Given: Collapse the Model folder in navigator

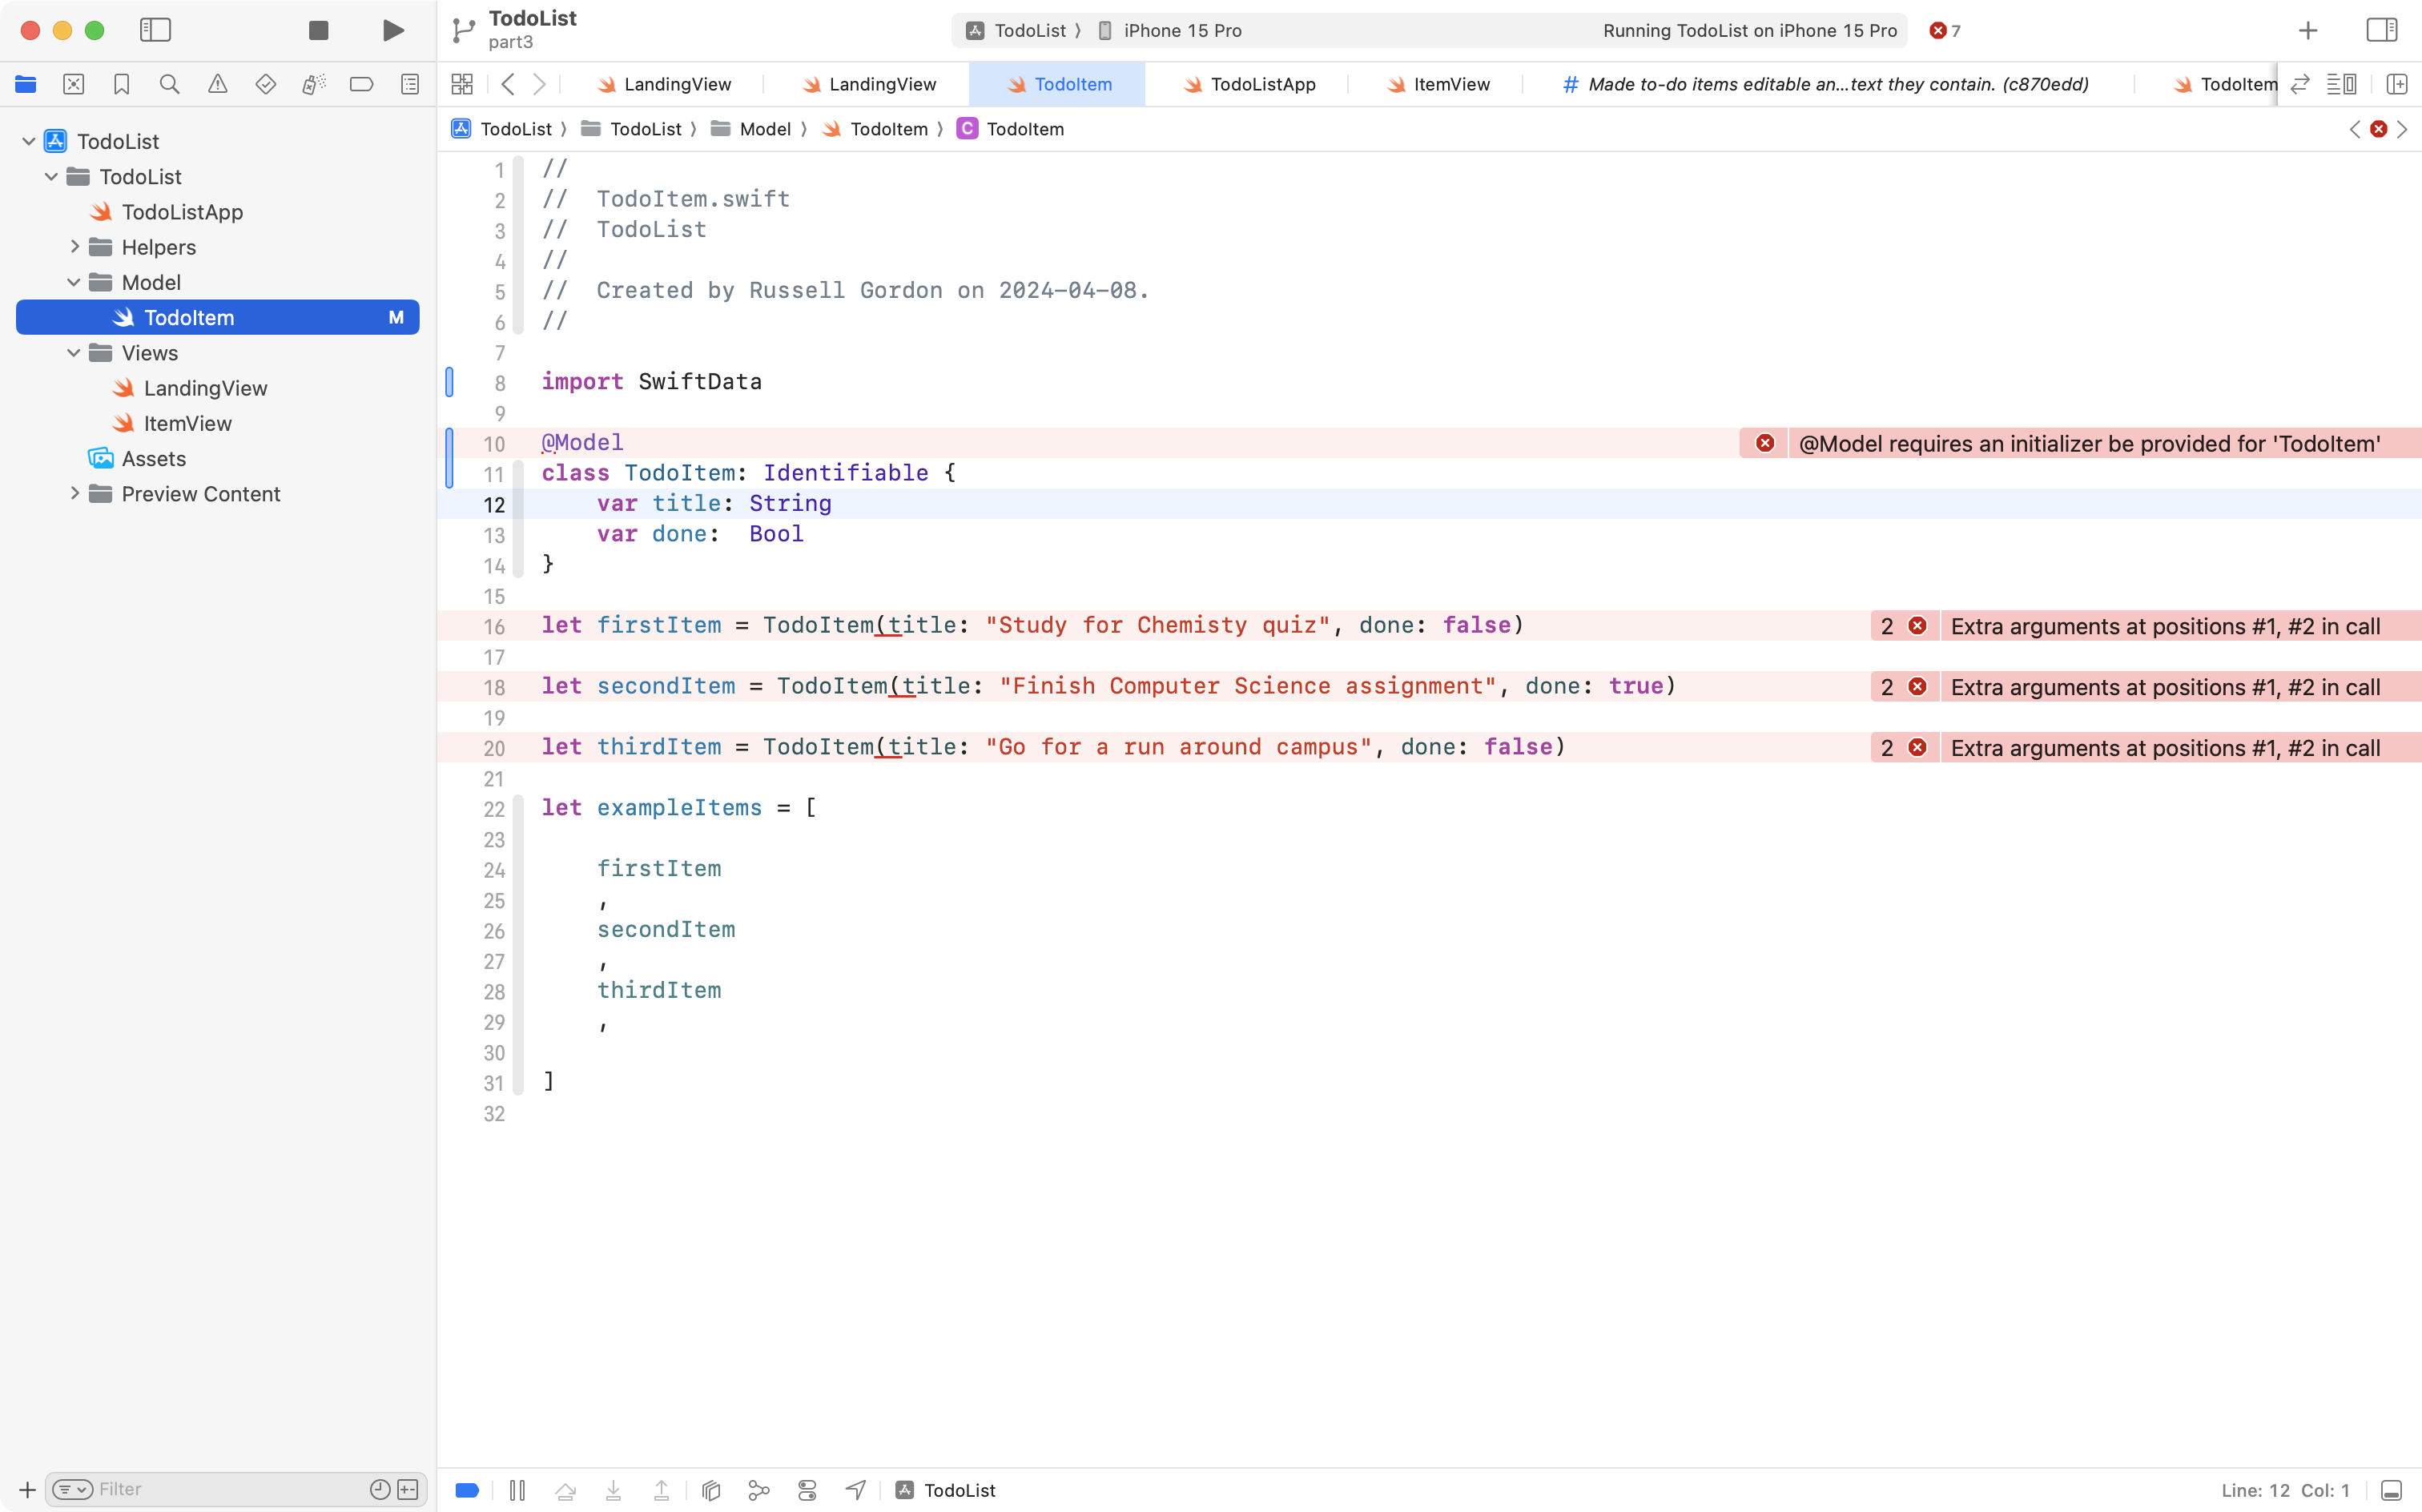Looking at the screenshot, I should (72, 282).
